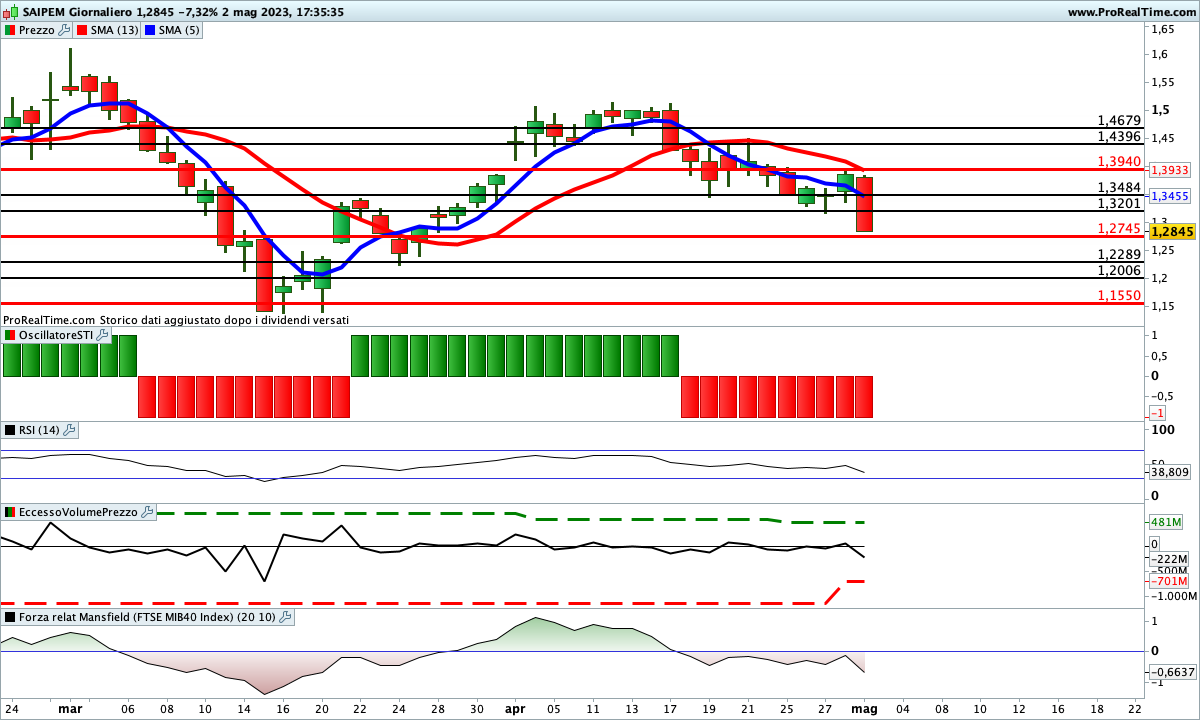Click the red 1,2745 level label
The height and width of the screenshot is (720, 1200).
click(x=1119, y=228)
